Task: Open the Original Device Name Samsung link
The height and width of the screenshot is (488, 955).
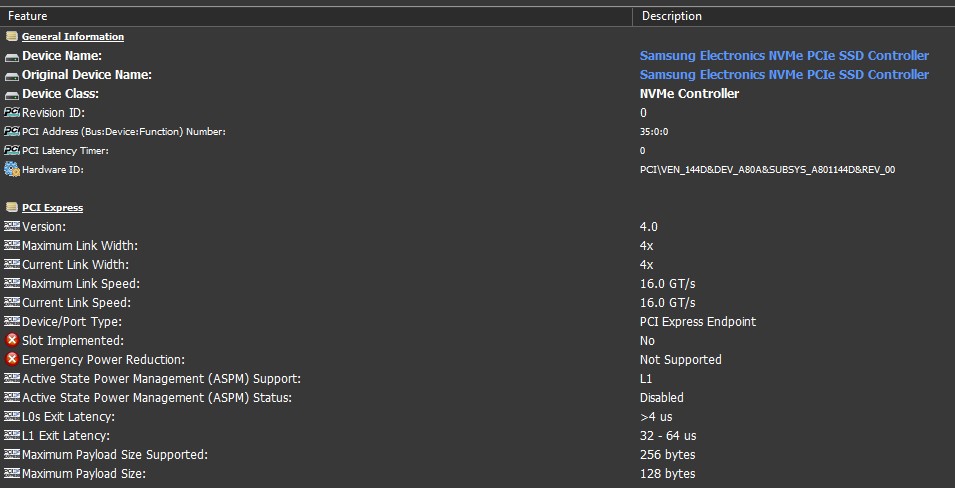Action: [784, 75]
